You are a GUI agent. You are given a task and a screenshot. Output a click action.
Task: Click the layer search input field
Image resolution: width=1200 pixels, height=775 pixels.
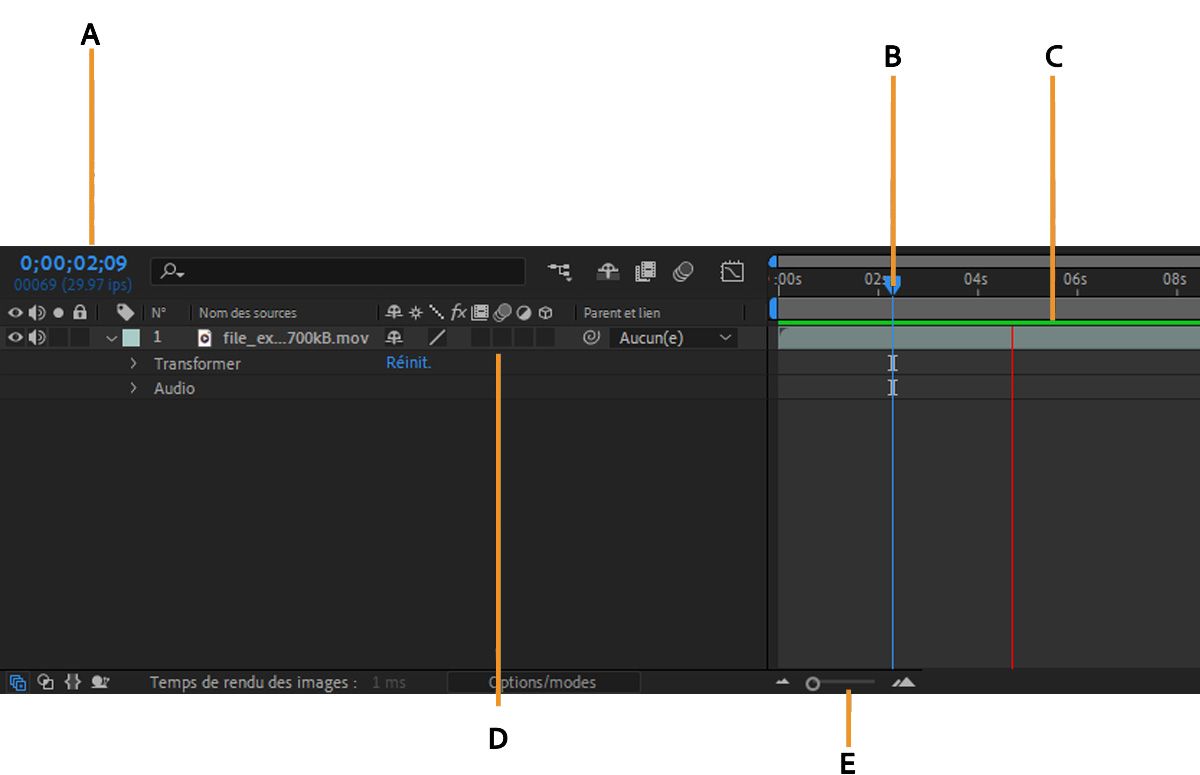338,271
